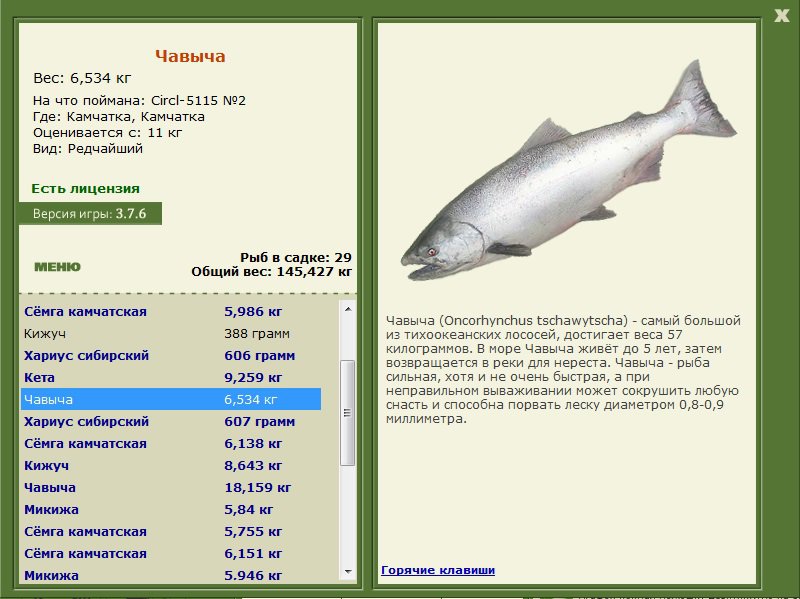
Task: Click the scrollbar up arrow in fish list
Action: [348, 309]
